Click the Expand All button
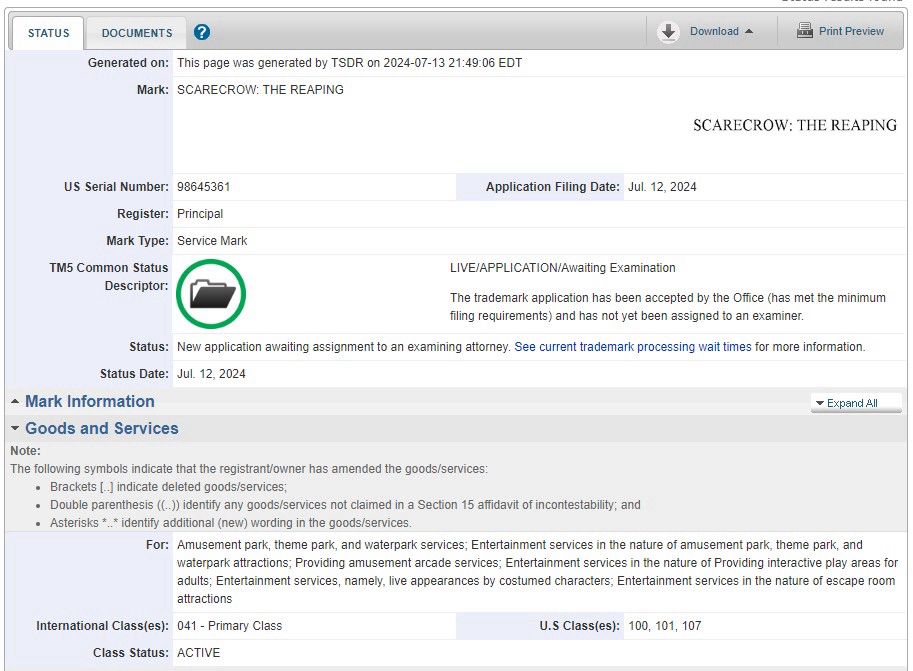 click(x=856, y=403)
